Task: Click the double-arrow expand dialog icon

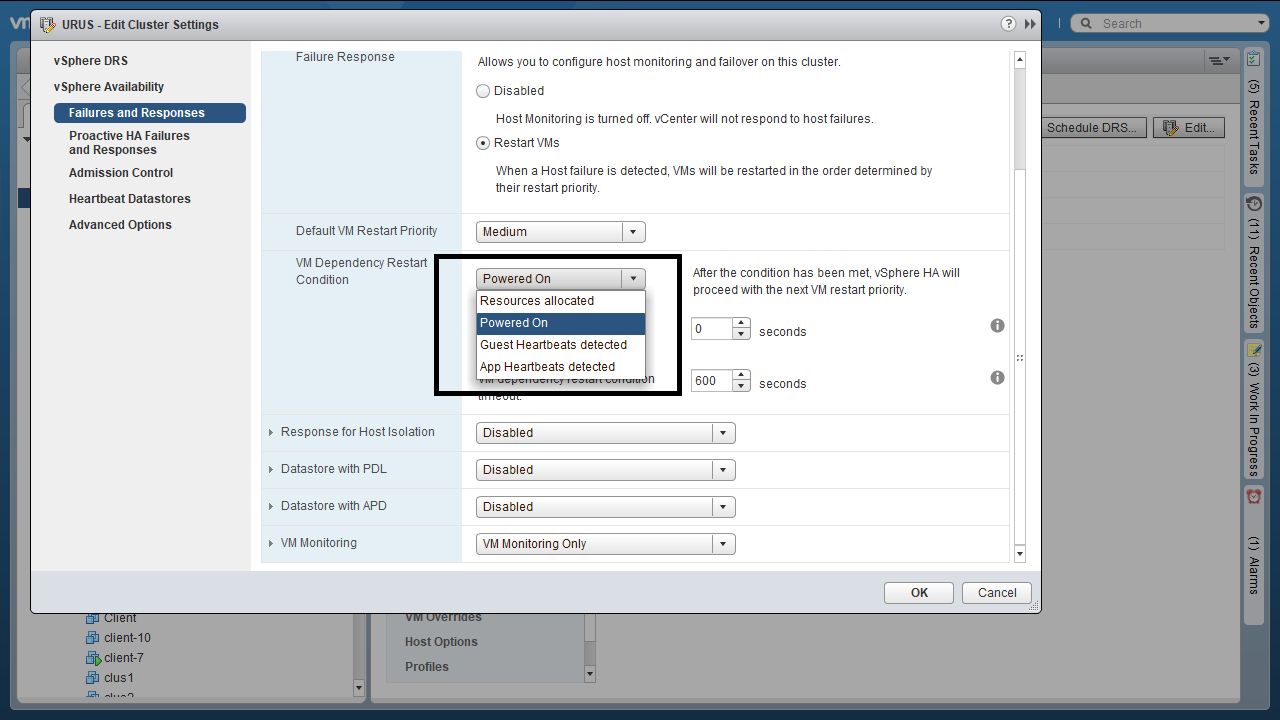Action: pos(1030,24)
